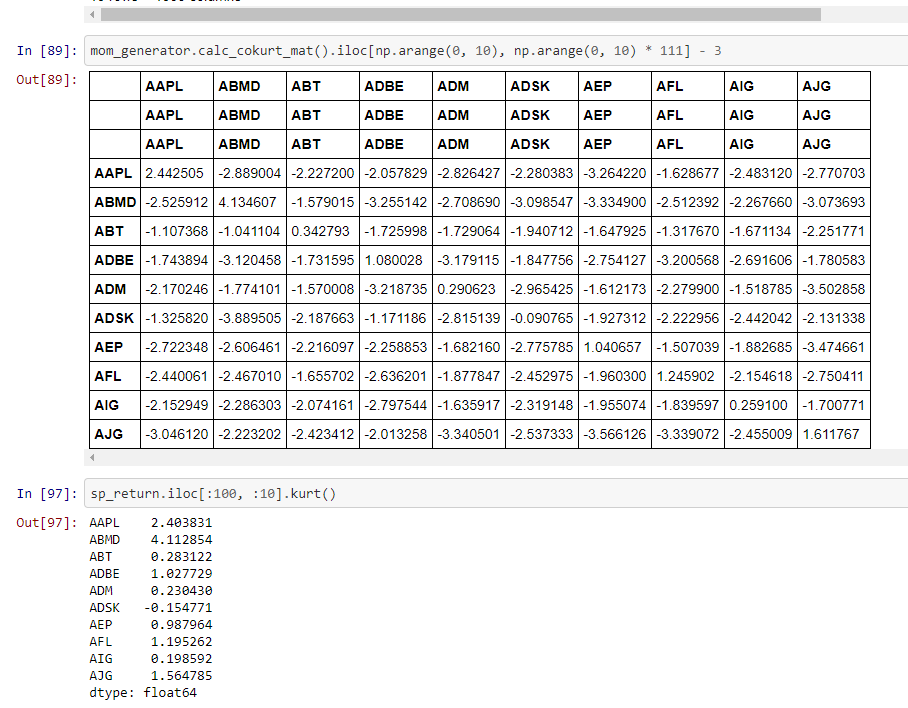Click ADBE row header in table
The height and width of the screenshot is (708, 908).
[114, 260]
